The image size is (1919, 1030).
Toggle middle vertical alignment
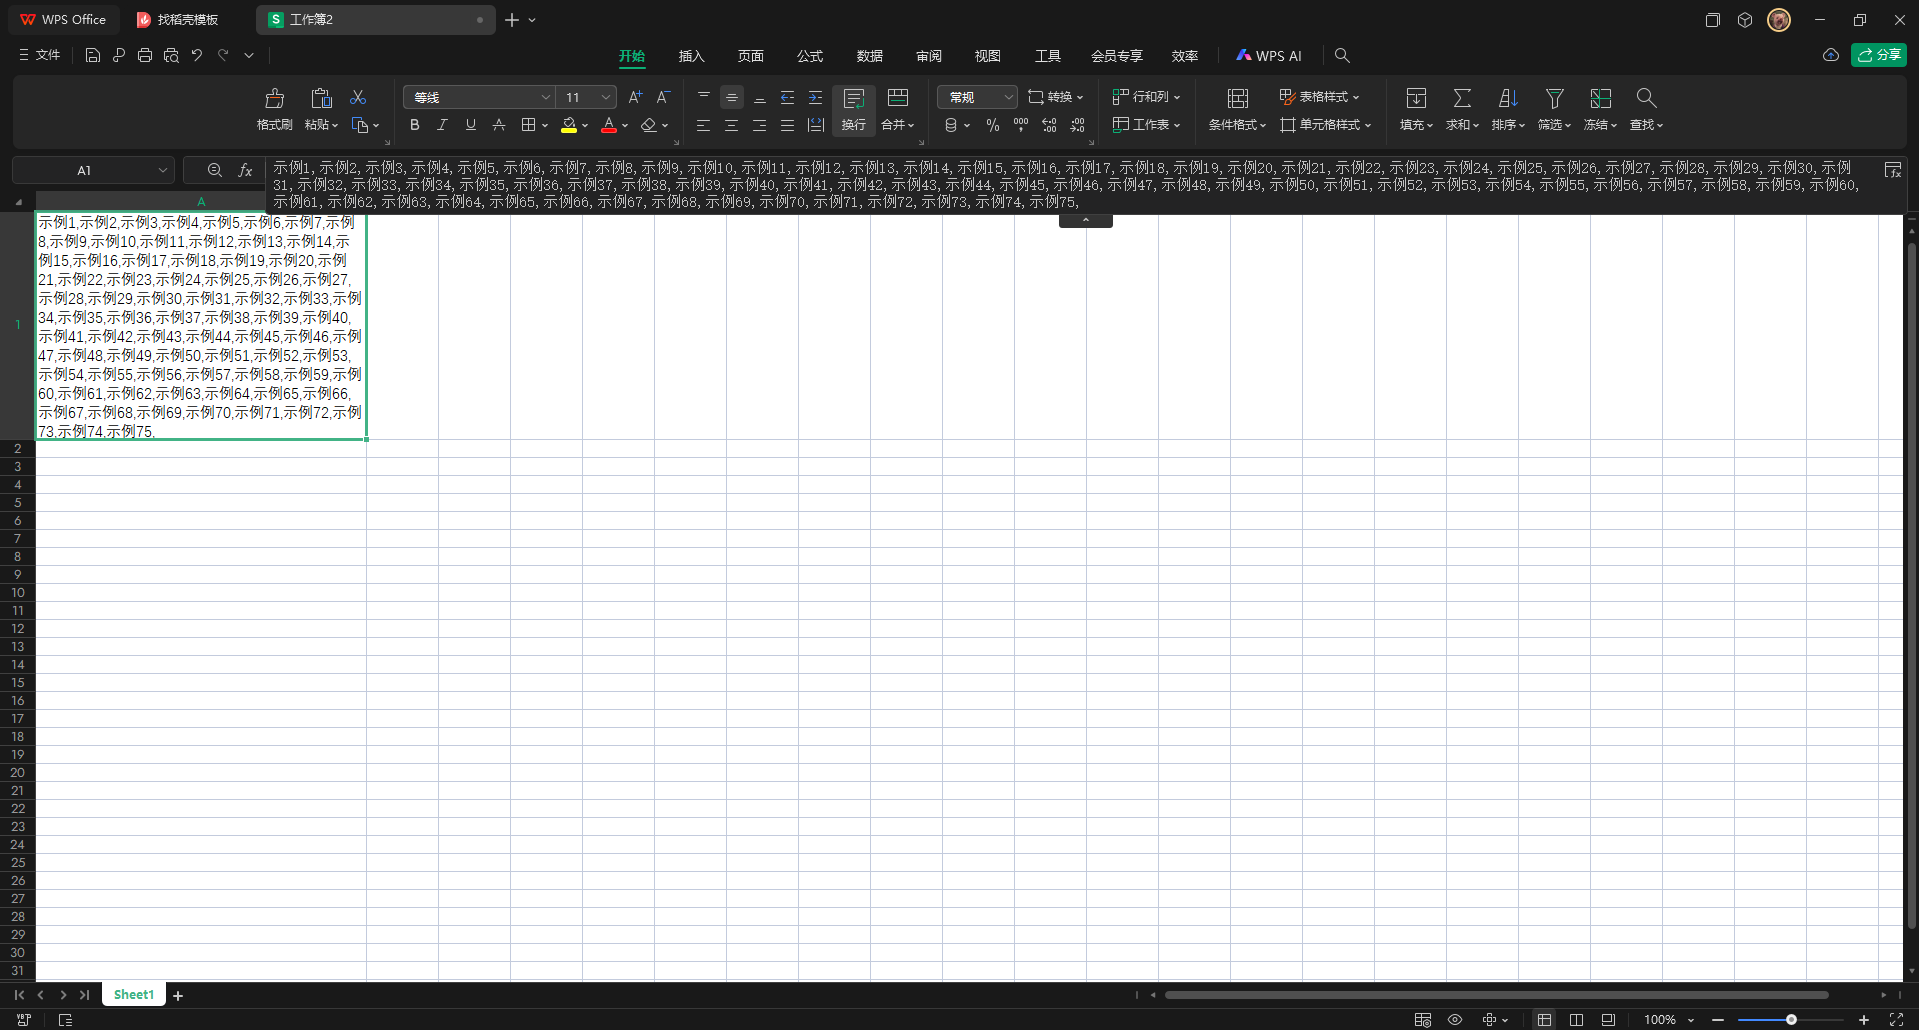732,97
